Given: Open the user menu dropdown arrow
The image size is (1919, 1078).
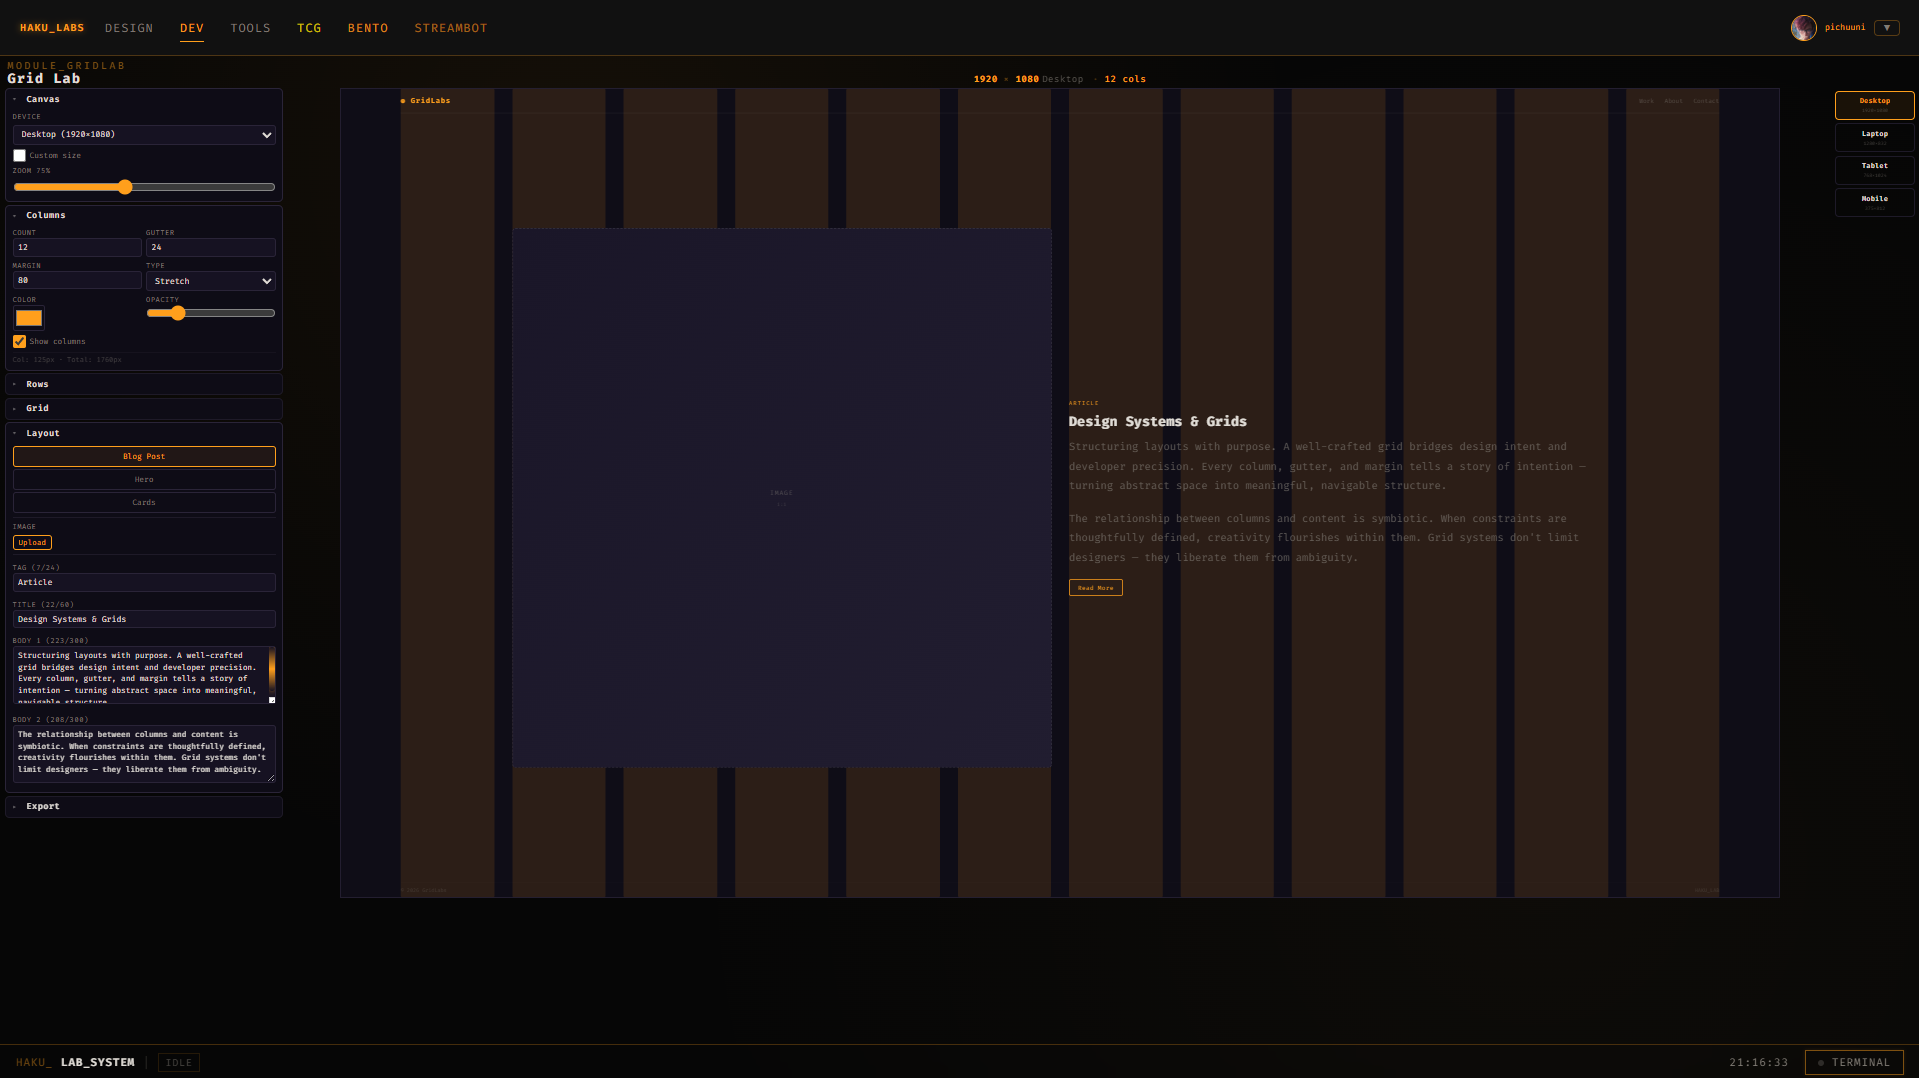Looking at the screenshot, I should point(1886,28).
